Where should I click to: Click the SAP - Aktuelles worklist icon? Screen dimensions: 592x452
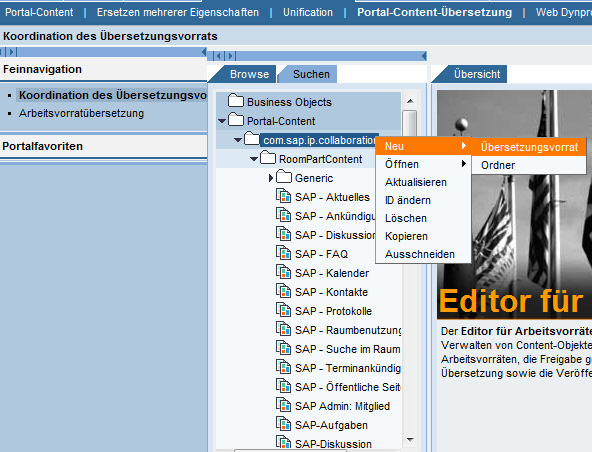(x=284, y=196)
